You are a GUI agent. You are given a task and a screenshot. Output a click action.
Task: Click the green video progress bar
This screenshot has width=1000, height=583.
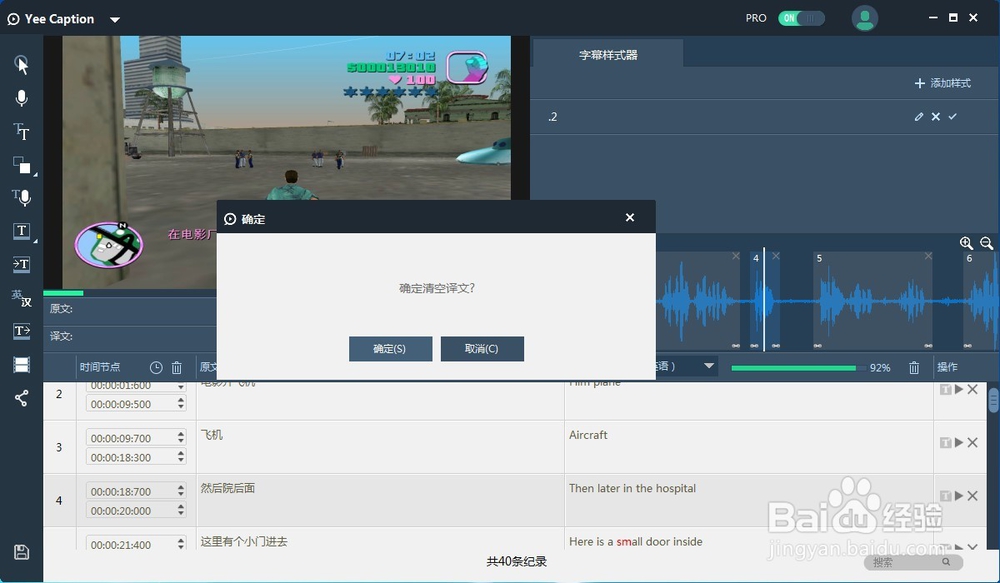63,293
